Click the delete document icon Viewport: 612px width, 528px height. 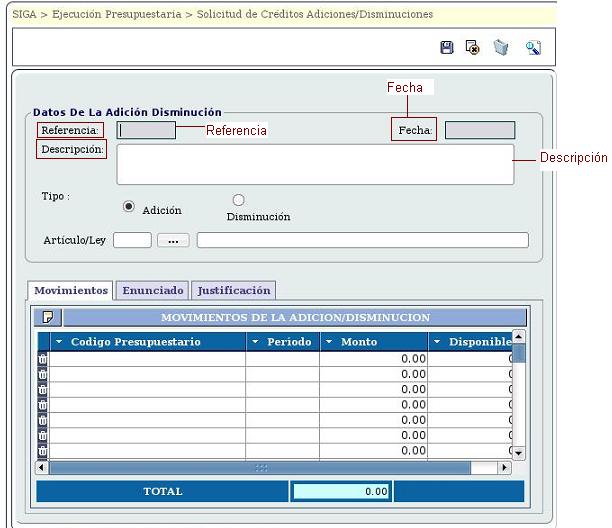coord(473,48)
